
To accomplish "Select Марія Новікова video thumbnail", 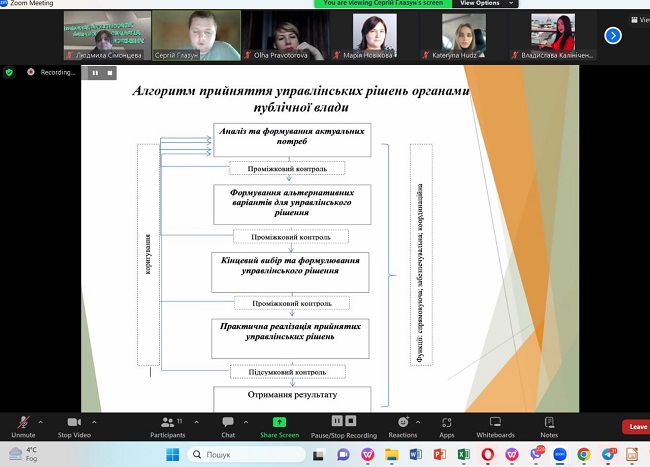I will 375,36.
